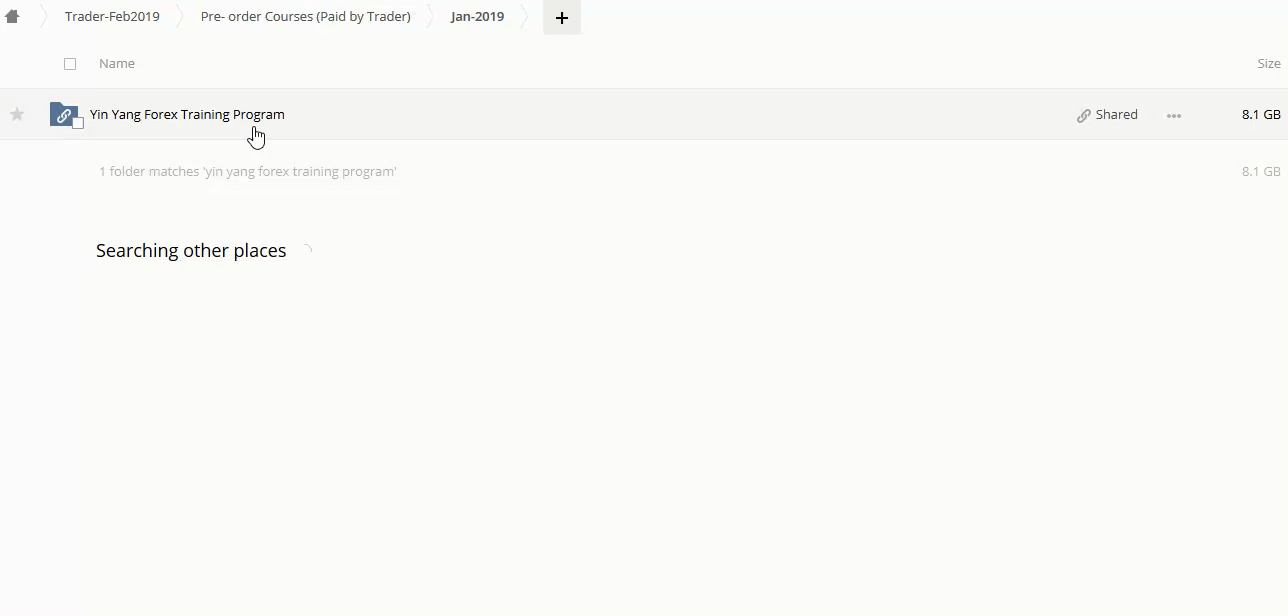
Task: Click the '1 folder matches' summary text
Action: tap(247, 171)
